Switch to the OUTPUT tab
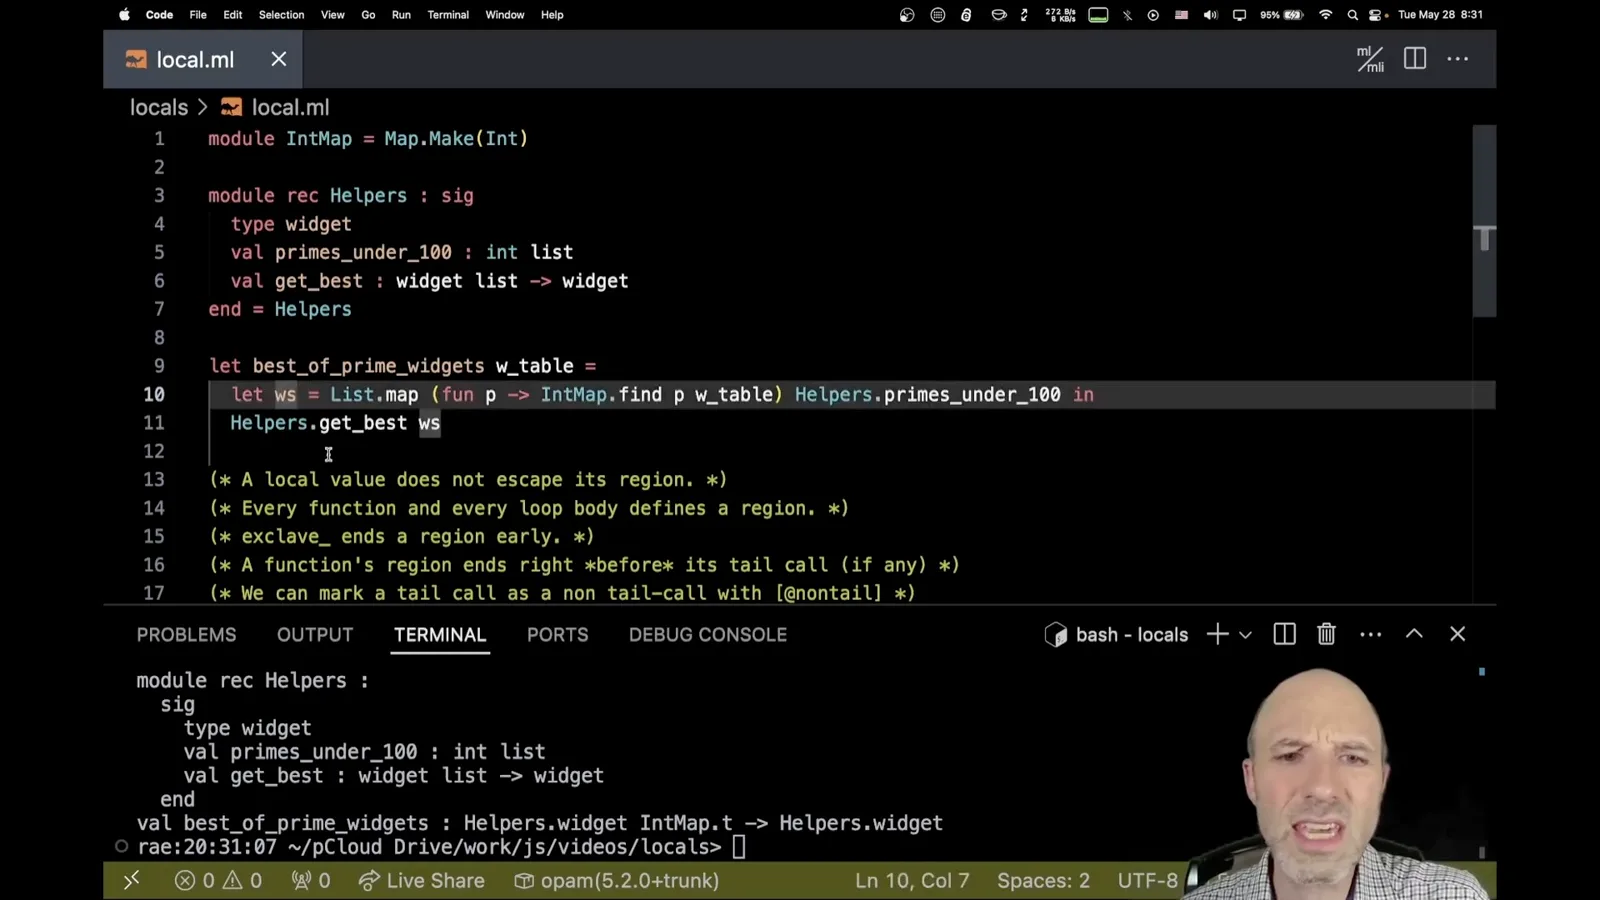Screen dimensions: 1600x900 point(315,634)
